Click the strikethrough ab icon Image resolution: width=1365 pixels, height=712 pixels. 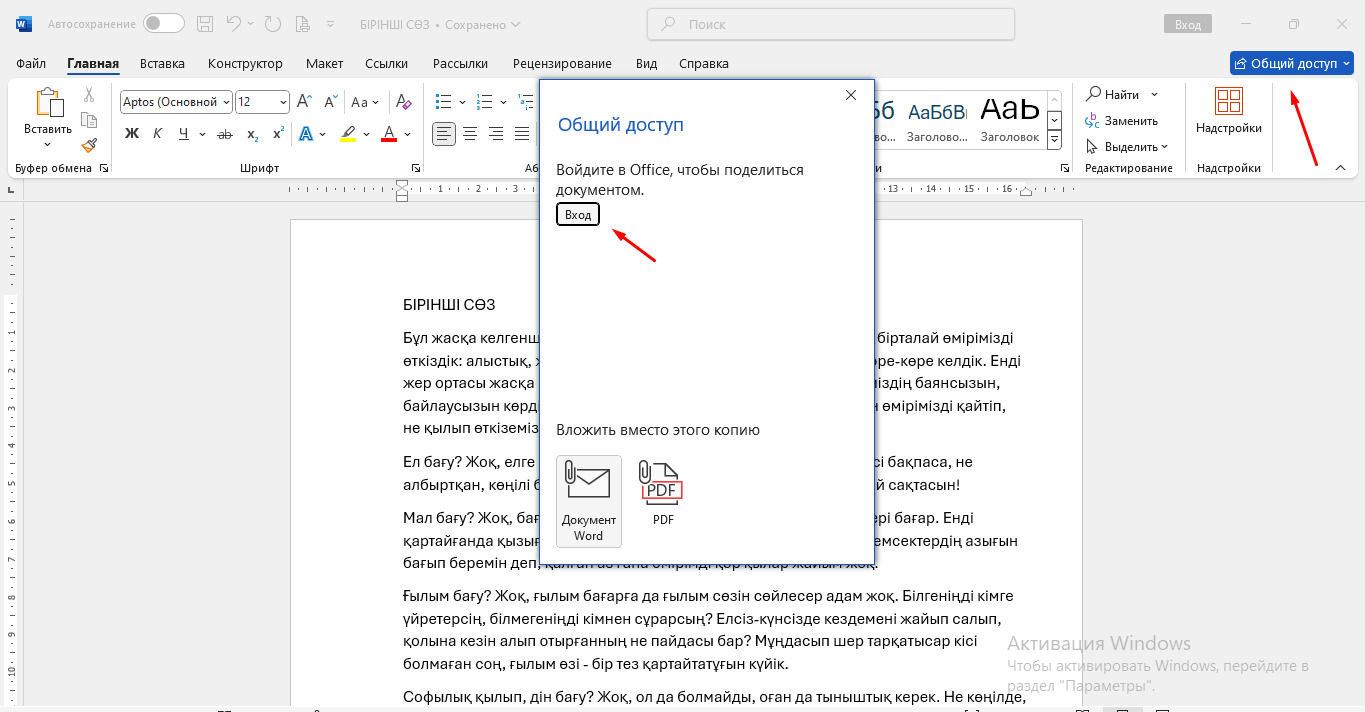(x=224, y=133)
